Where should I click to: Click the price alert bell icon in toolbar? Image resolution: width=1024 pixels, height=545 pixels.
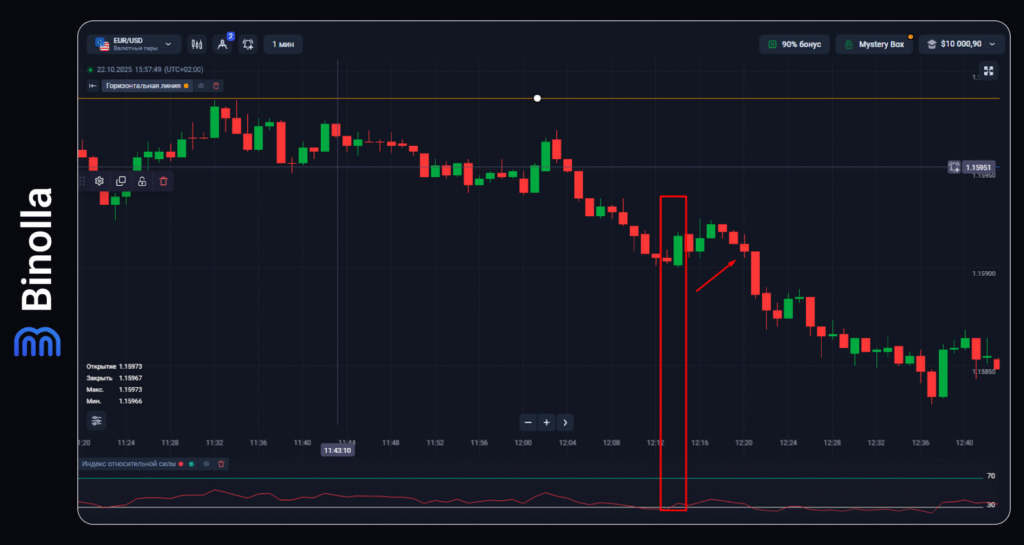(247, 44)
